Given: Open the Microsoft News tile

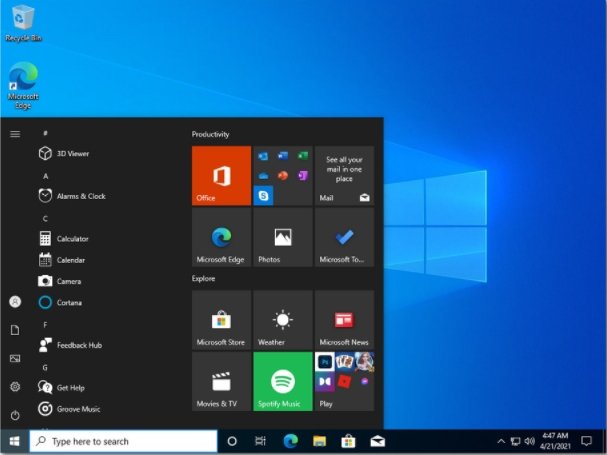Looking at the screenshot, I should click(x=344, y=320).
